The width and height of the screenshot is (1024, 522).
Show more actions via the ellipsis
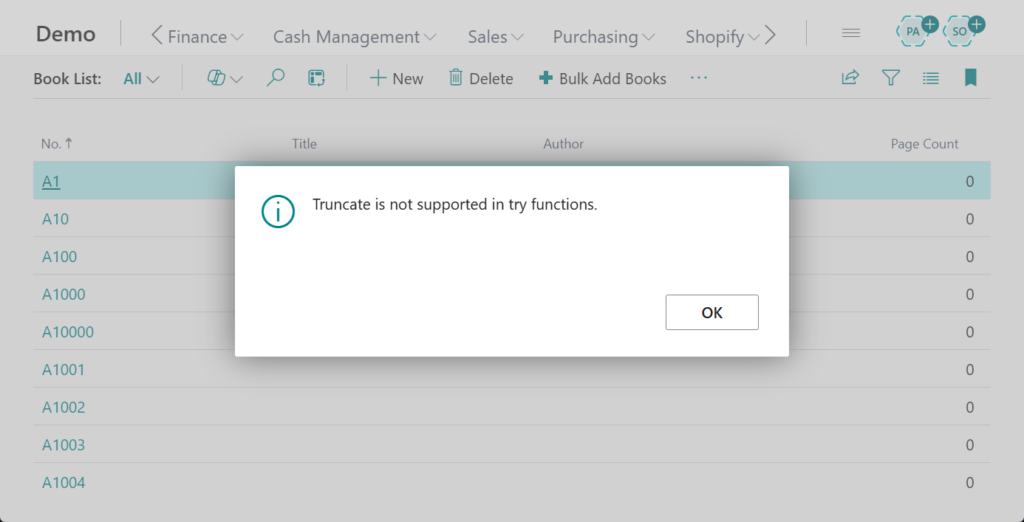[698, 78]
